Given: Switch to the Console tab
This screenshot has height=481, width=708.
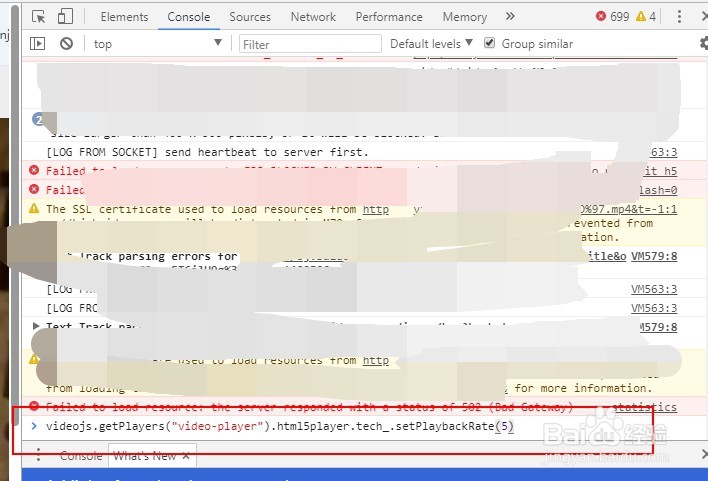Looking at the screenshot, I should pos(189,17).
